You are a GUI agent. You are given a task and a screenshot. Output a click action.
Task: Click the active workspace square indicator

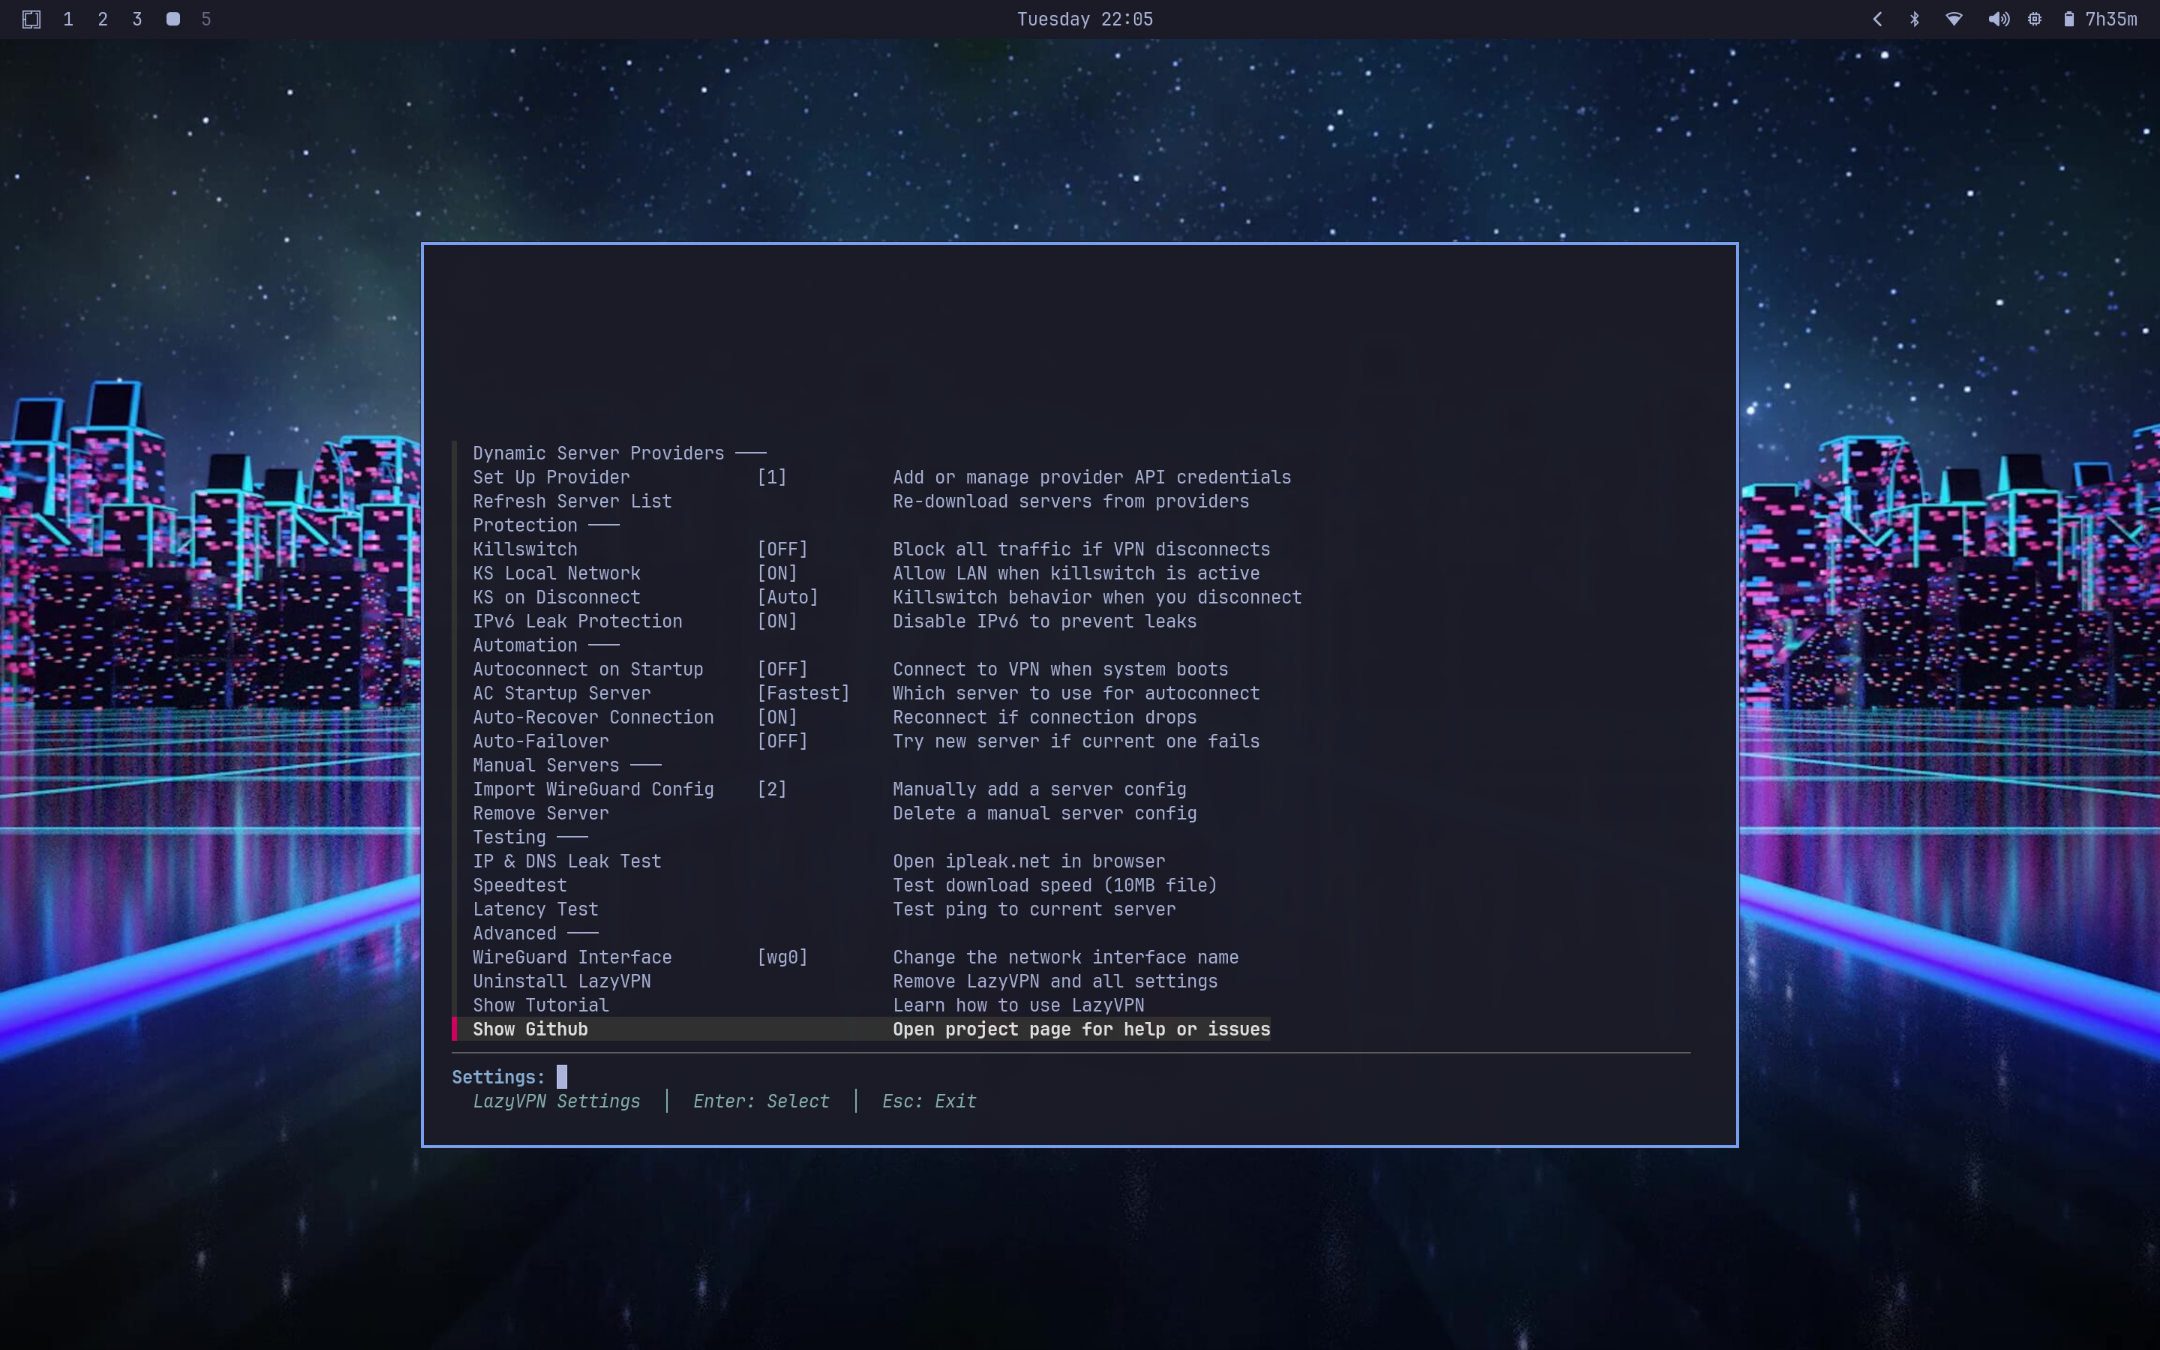tap(173, 19)
